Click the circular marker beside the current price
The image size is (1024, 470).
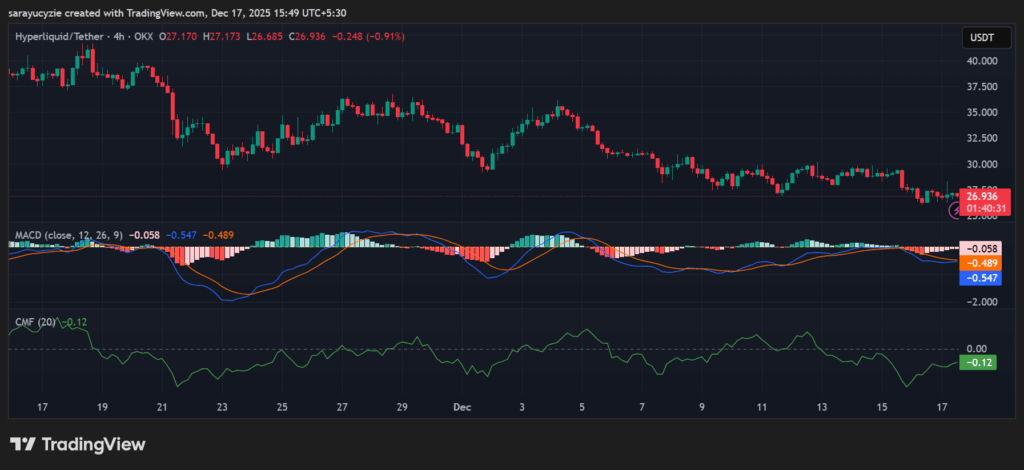click(x=953, y=210)
